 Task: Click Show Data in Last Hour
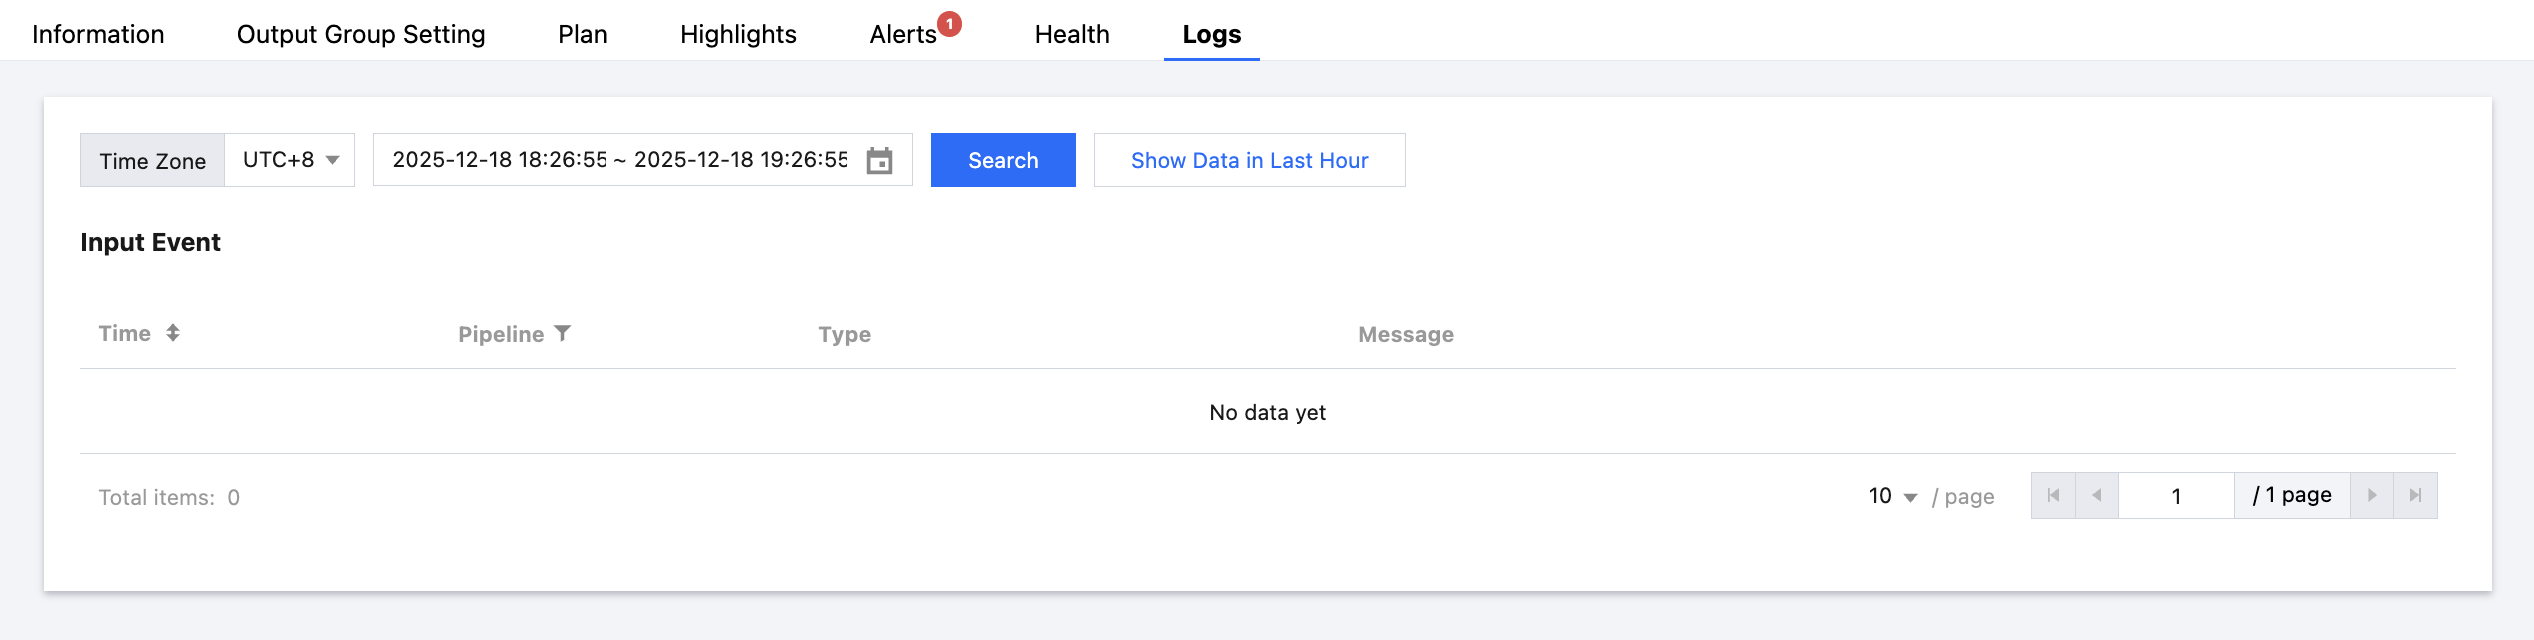[1249, 160]
